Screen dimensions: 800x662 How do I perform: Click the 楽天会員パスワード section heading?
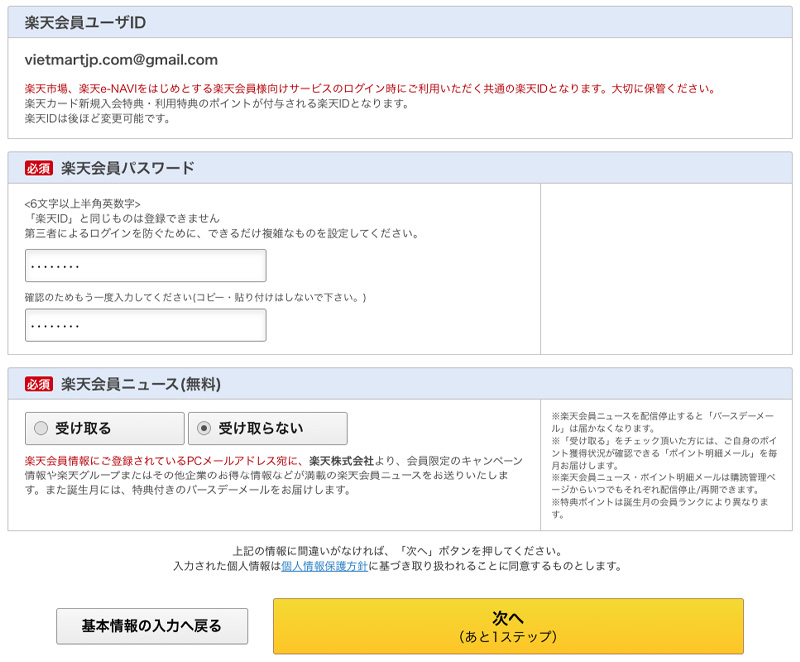(128, 168)
